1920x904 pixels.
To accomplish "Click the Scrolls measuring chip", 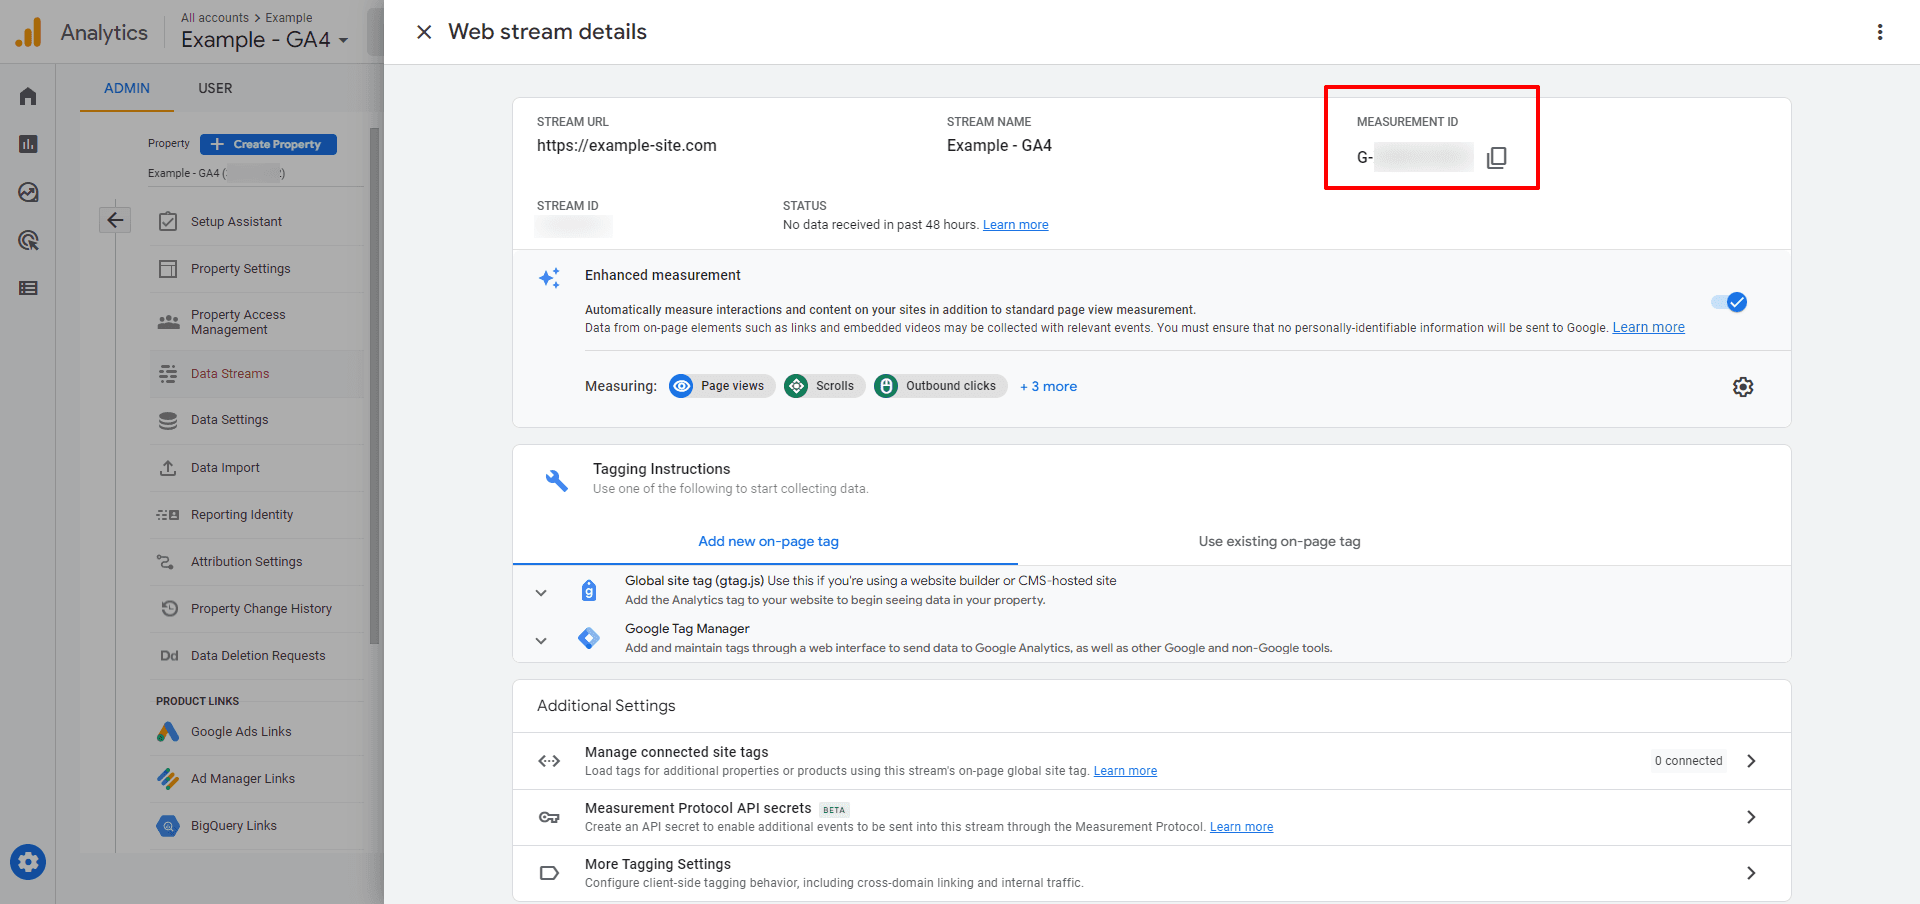I will click(x=824, y=386).
